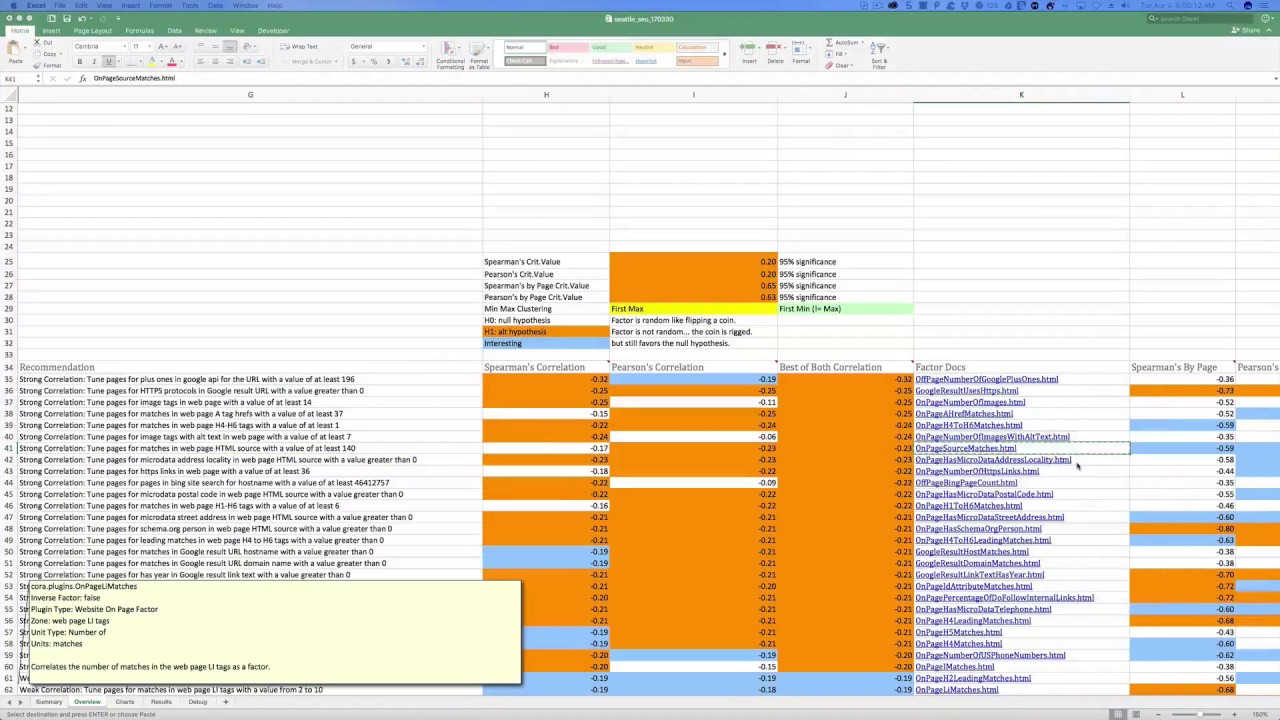
Task: Click the Save icon in title bar
Action: click(67, 18)
